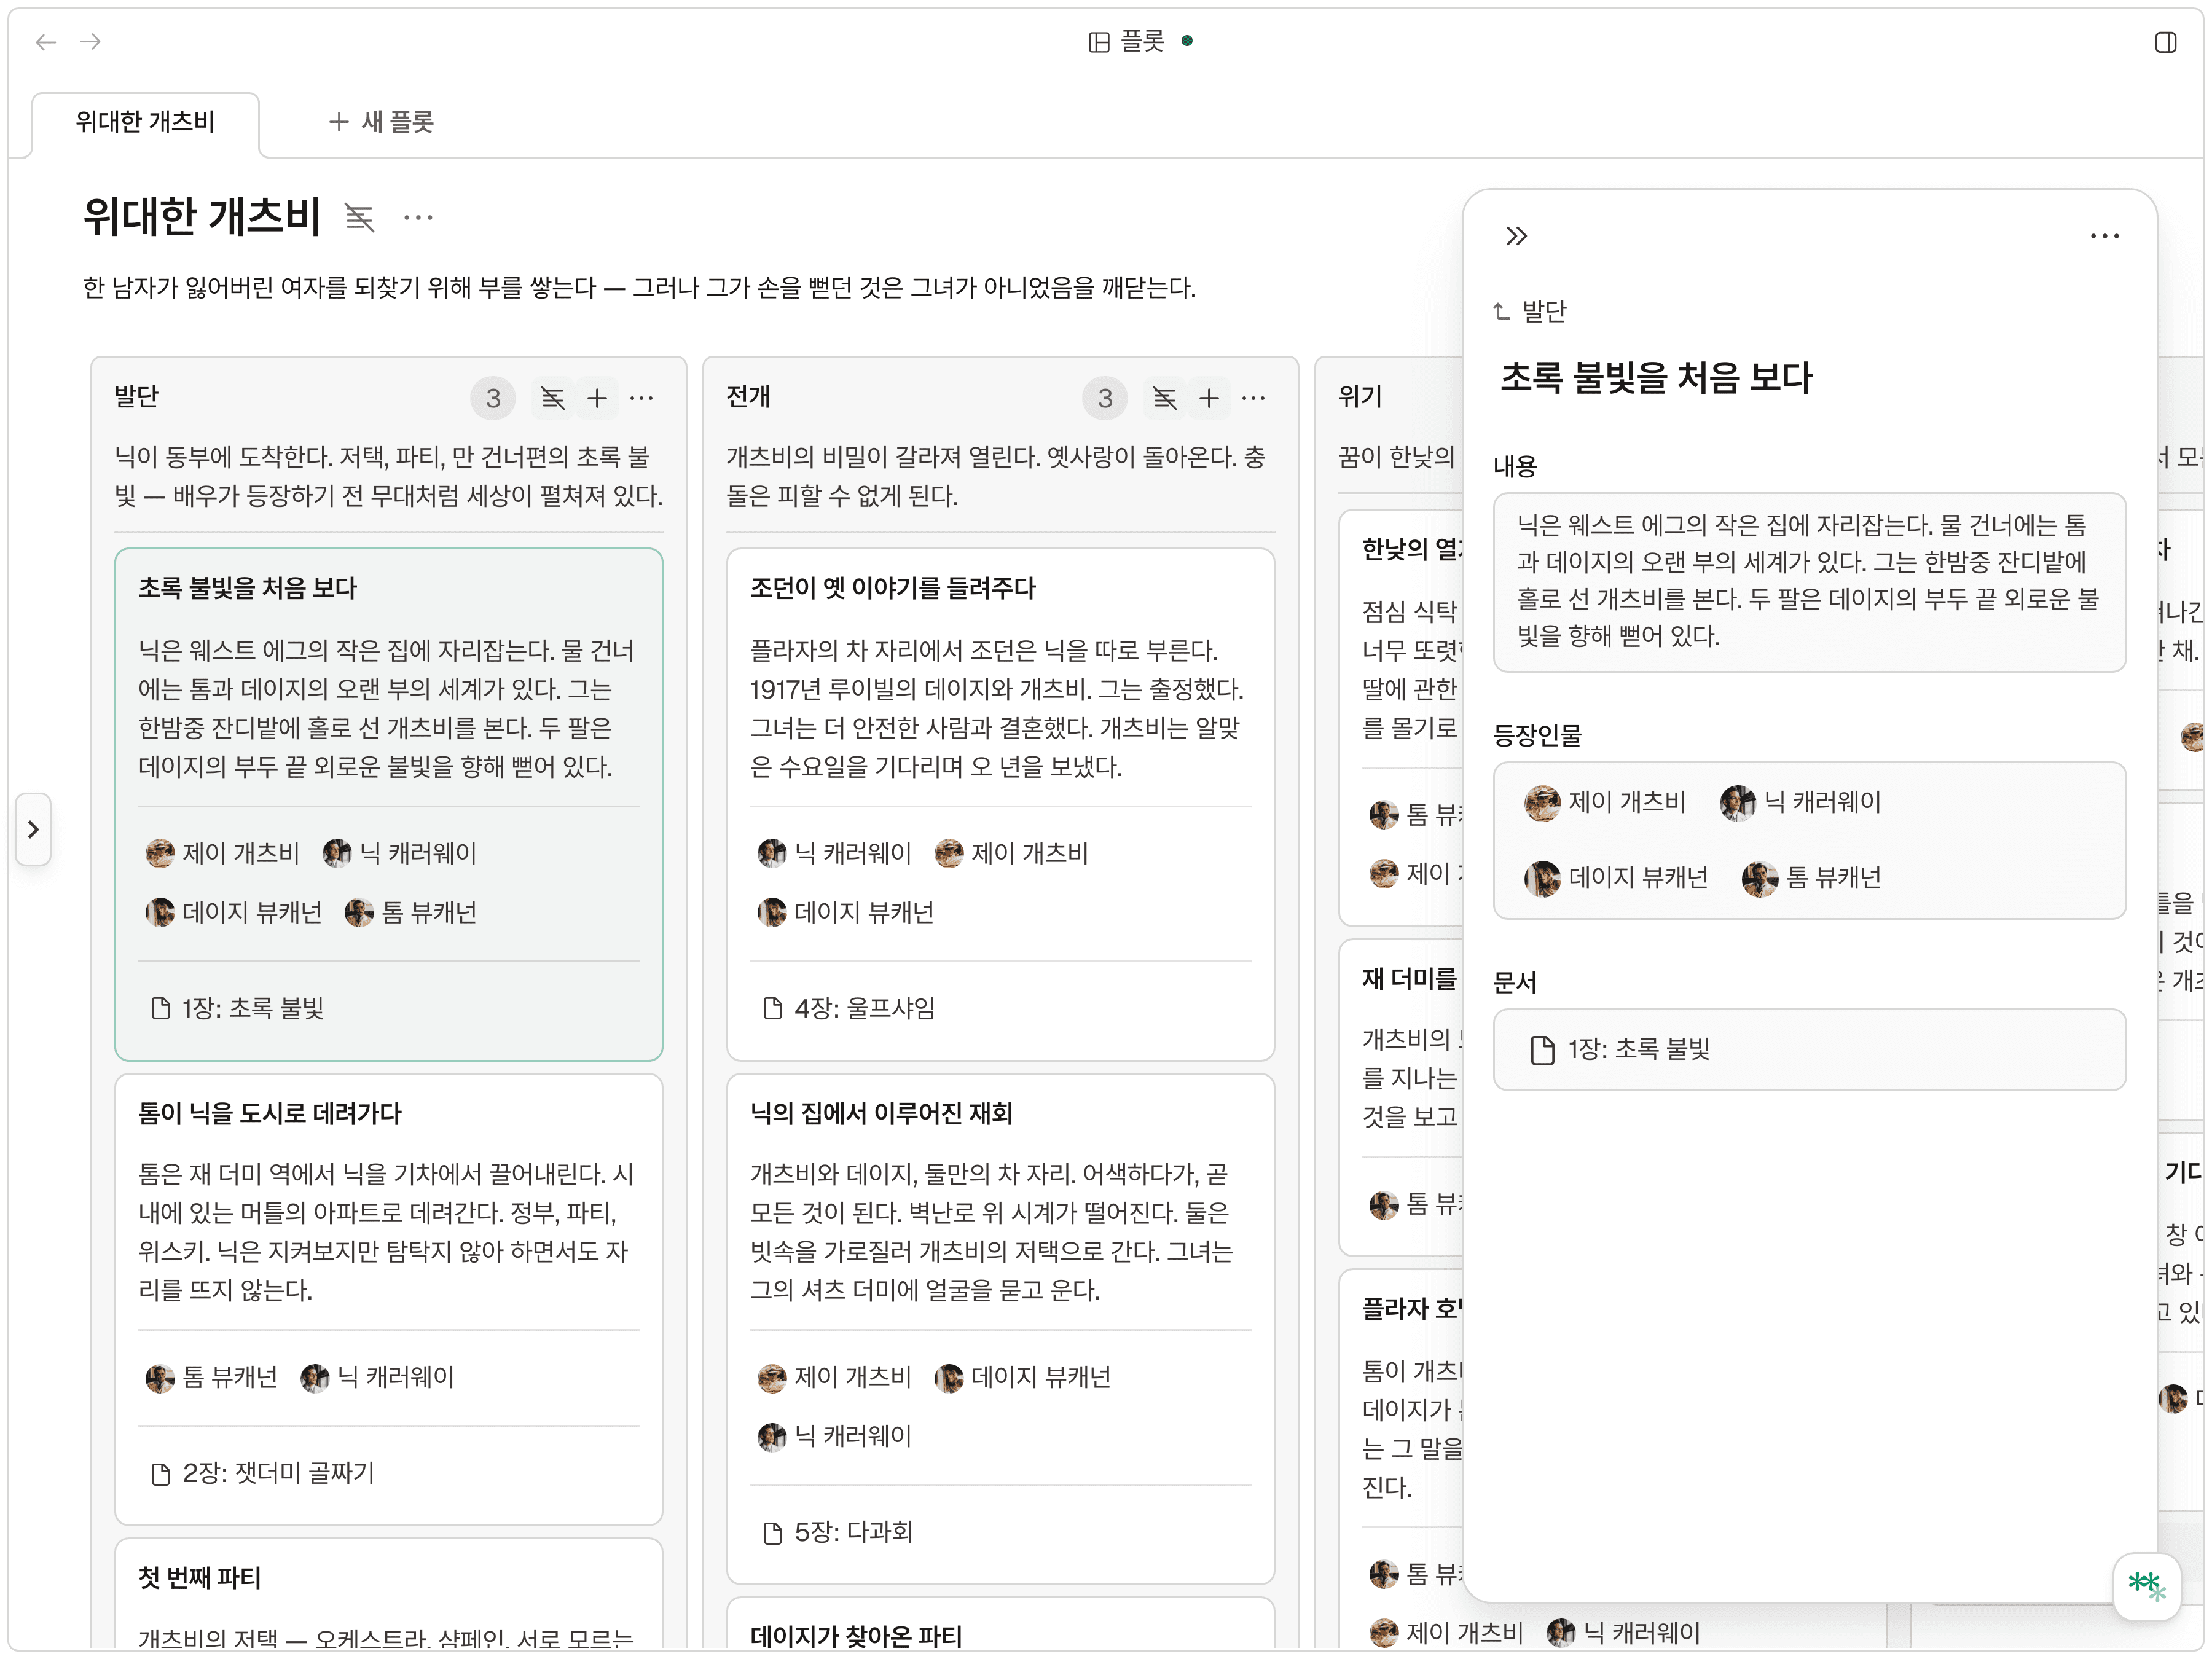Screen dimensions: 2212x1659
Task: Create a new plot with 새 플롯
Action: 381,121
